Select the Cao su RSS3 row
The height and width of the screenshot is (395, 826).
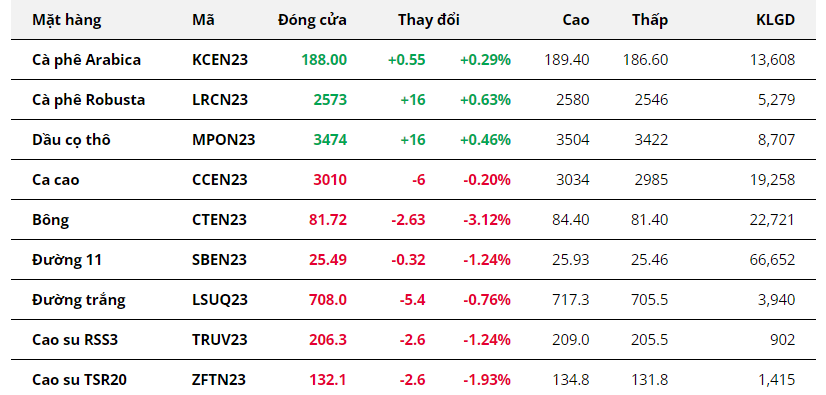pyautogui.click(x=413, y=340)
